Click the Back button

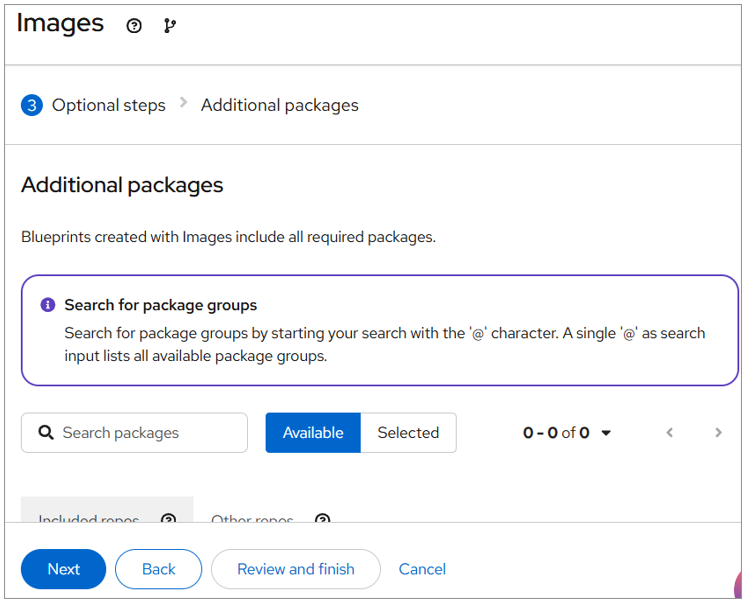[158, 569]
